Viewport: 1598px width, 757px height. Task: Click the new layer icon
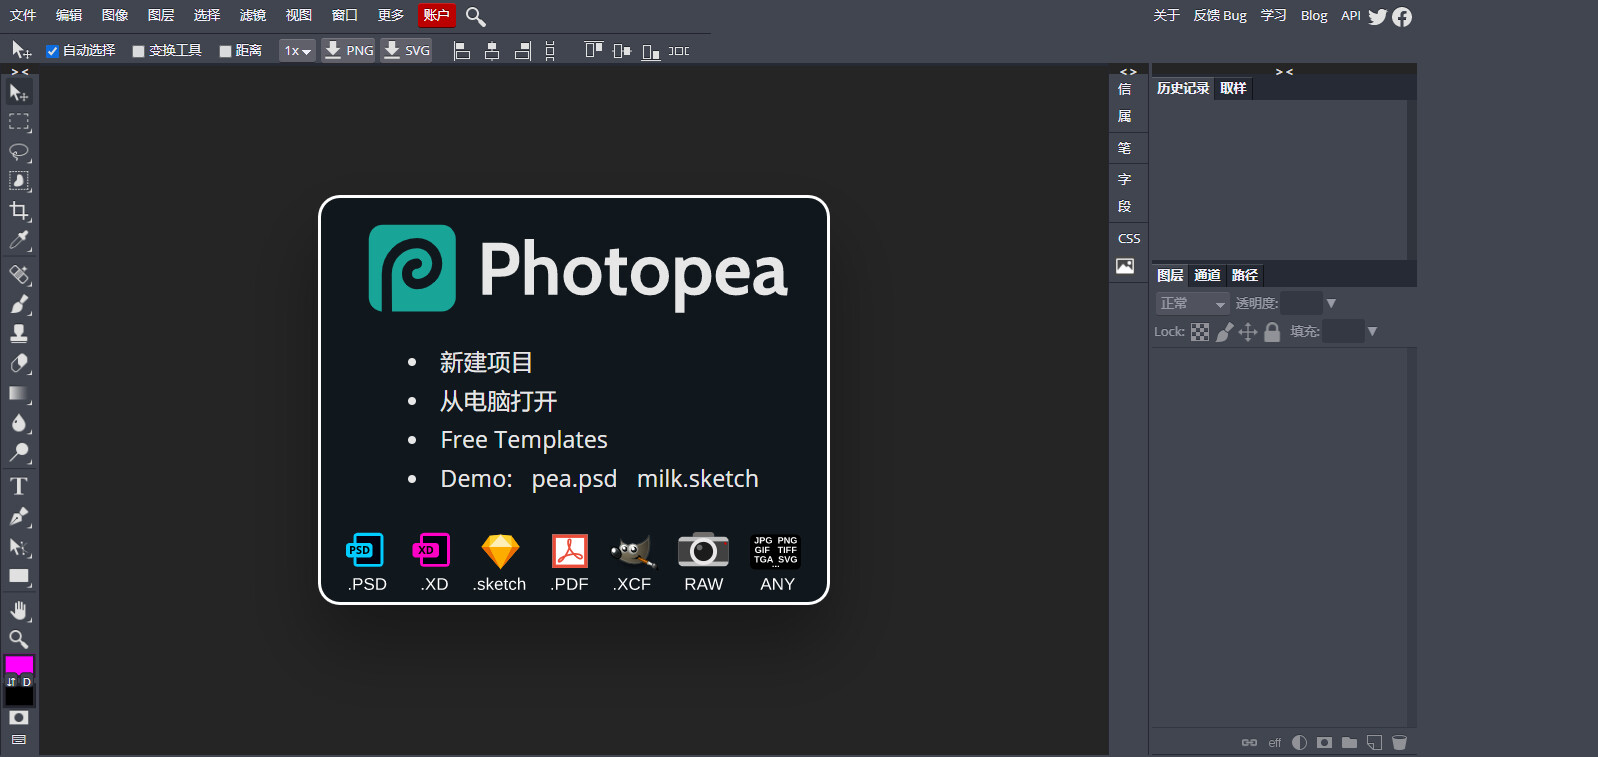coord(1374,742)
